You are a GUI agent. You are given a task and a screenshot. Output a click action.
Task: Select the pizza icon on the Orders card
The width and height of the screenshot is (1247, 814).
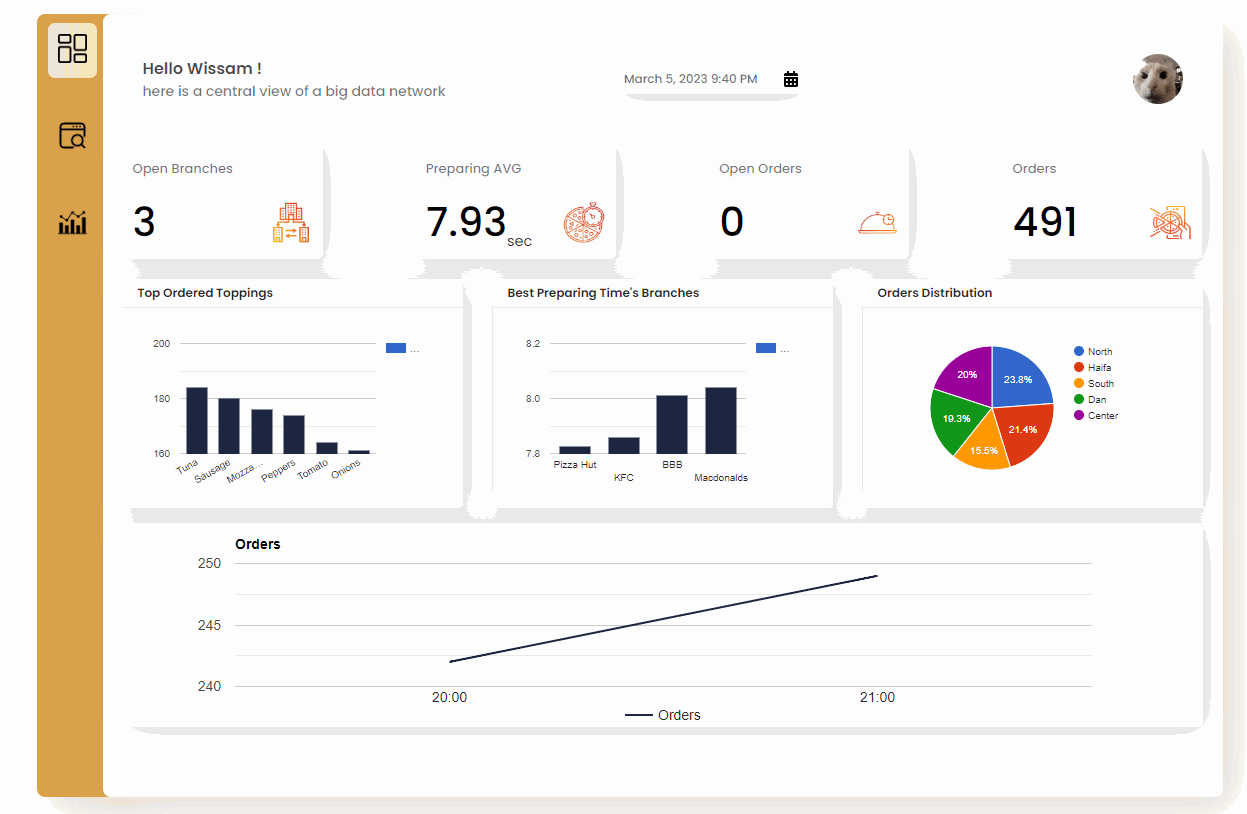tap(1169, 222)
